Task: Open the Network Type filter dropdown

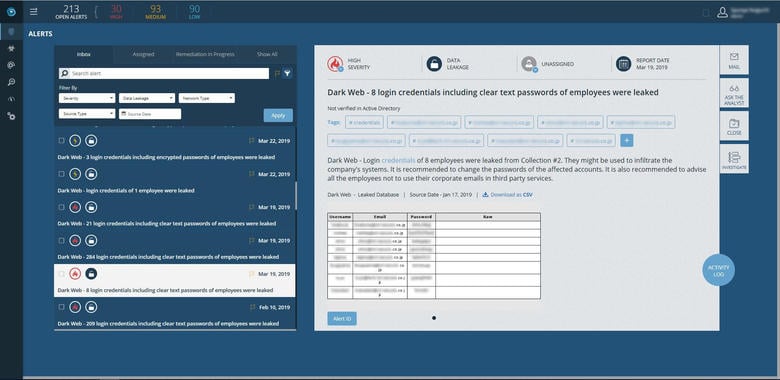Action: point(207,98)
